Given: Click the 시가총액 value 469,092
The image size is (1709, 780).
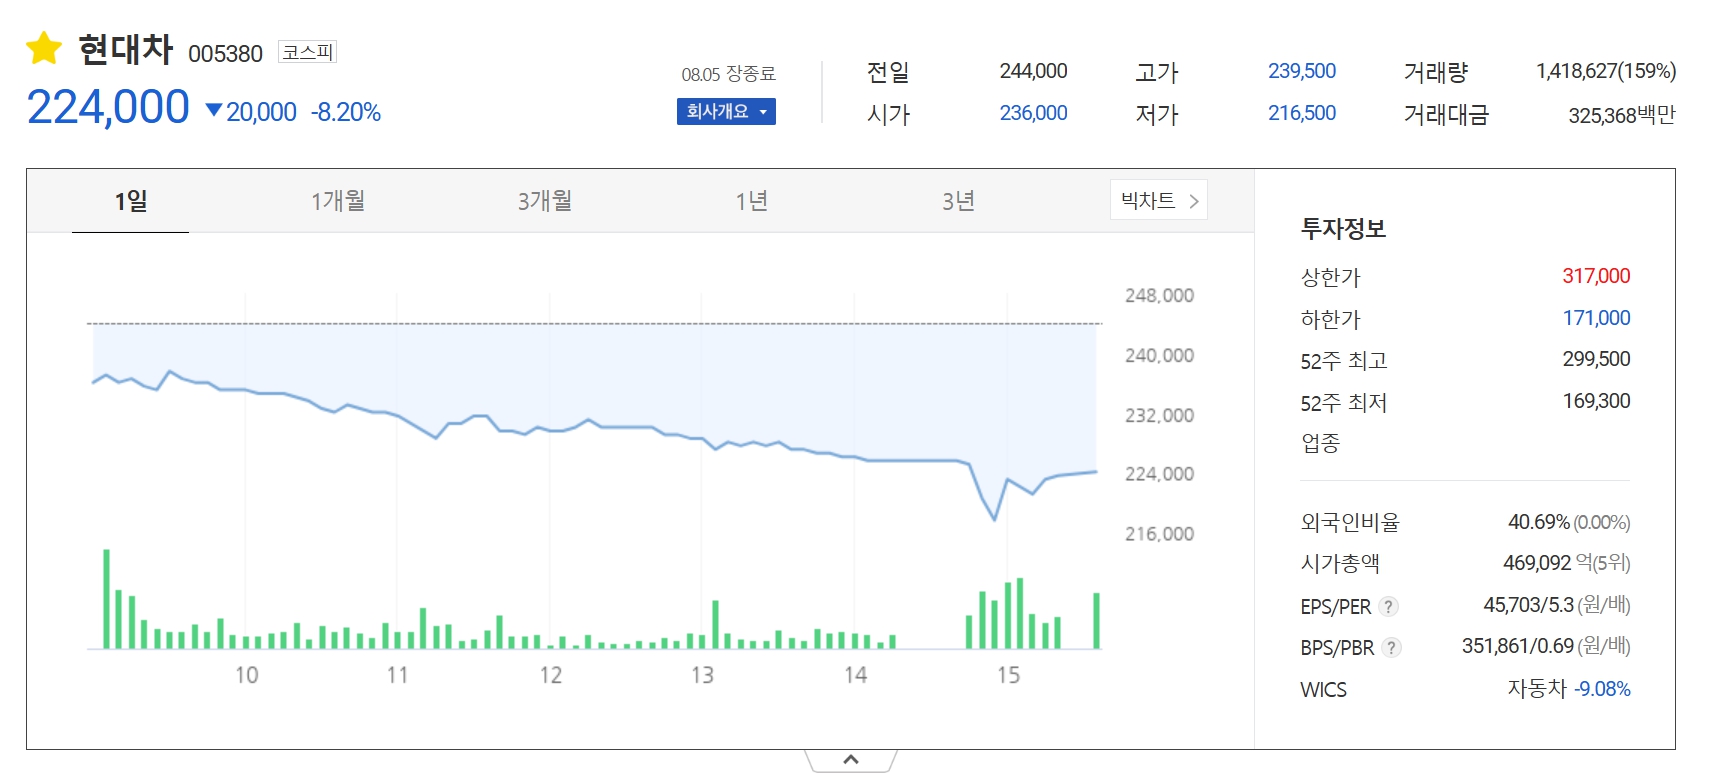Looking at the screenshot, I should [1537, 563].
